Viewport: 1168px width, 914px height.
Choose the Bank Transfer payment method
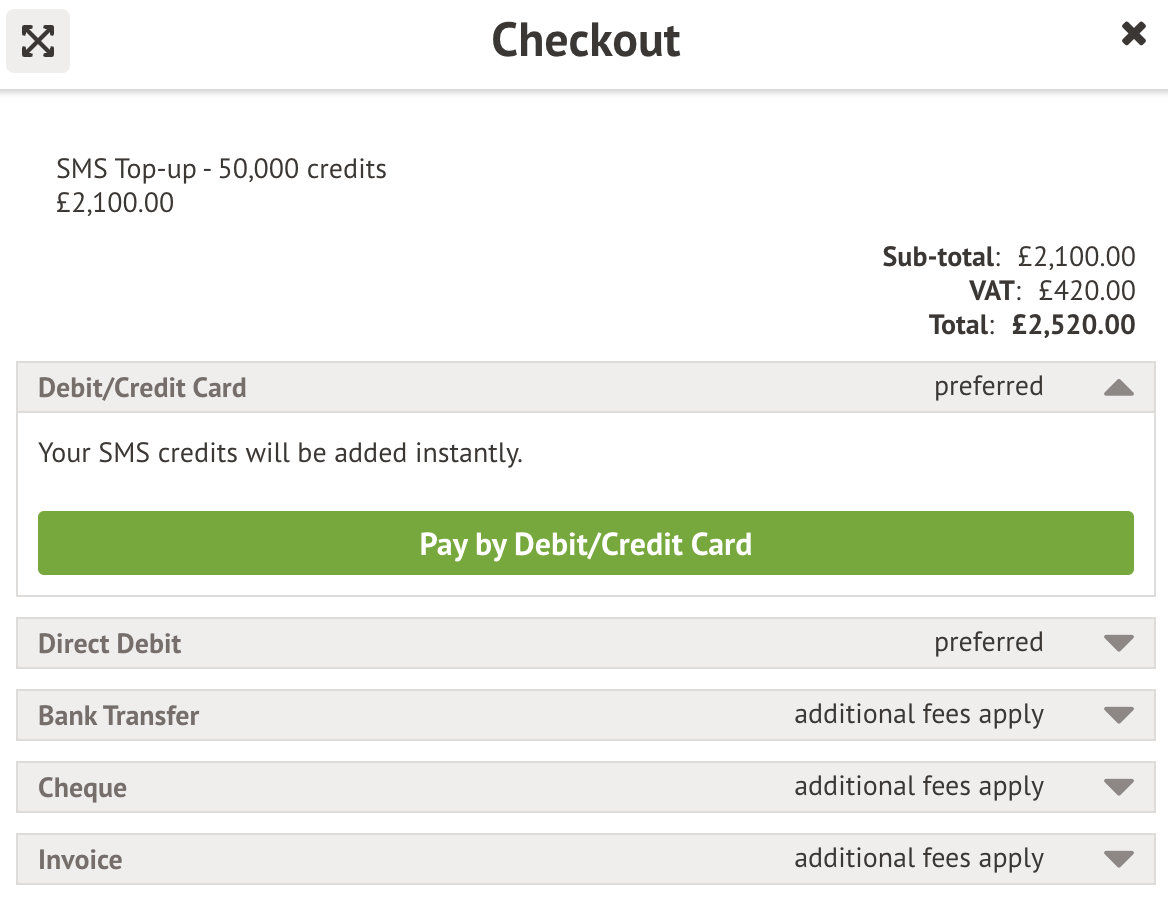[x=119, y=716]
